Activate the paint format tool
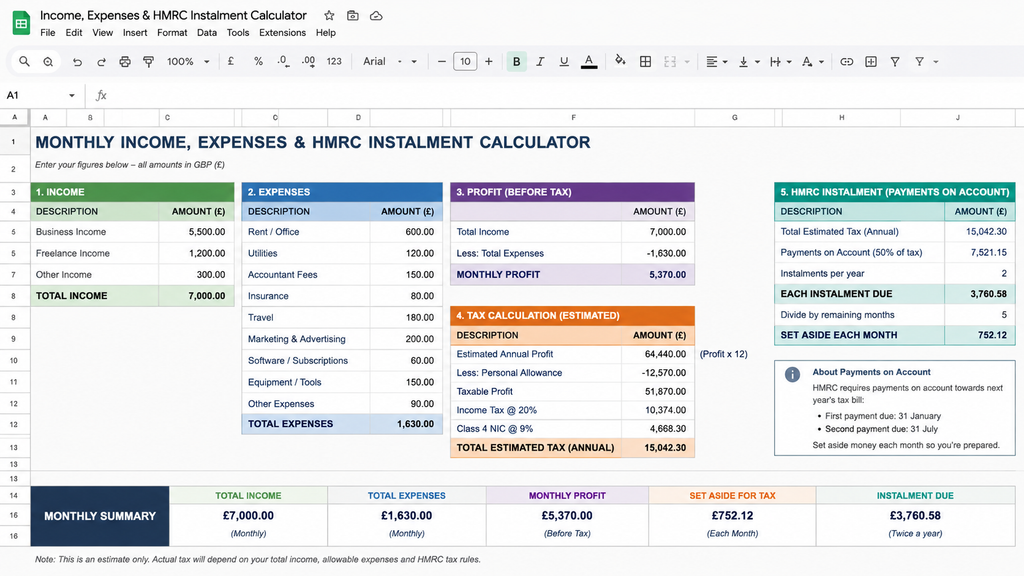Viewport: 1024px width, 576px height. (x=148, y=61)
